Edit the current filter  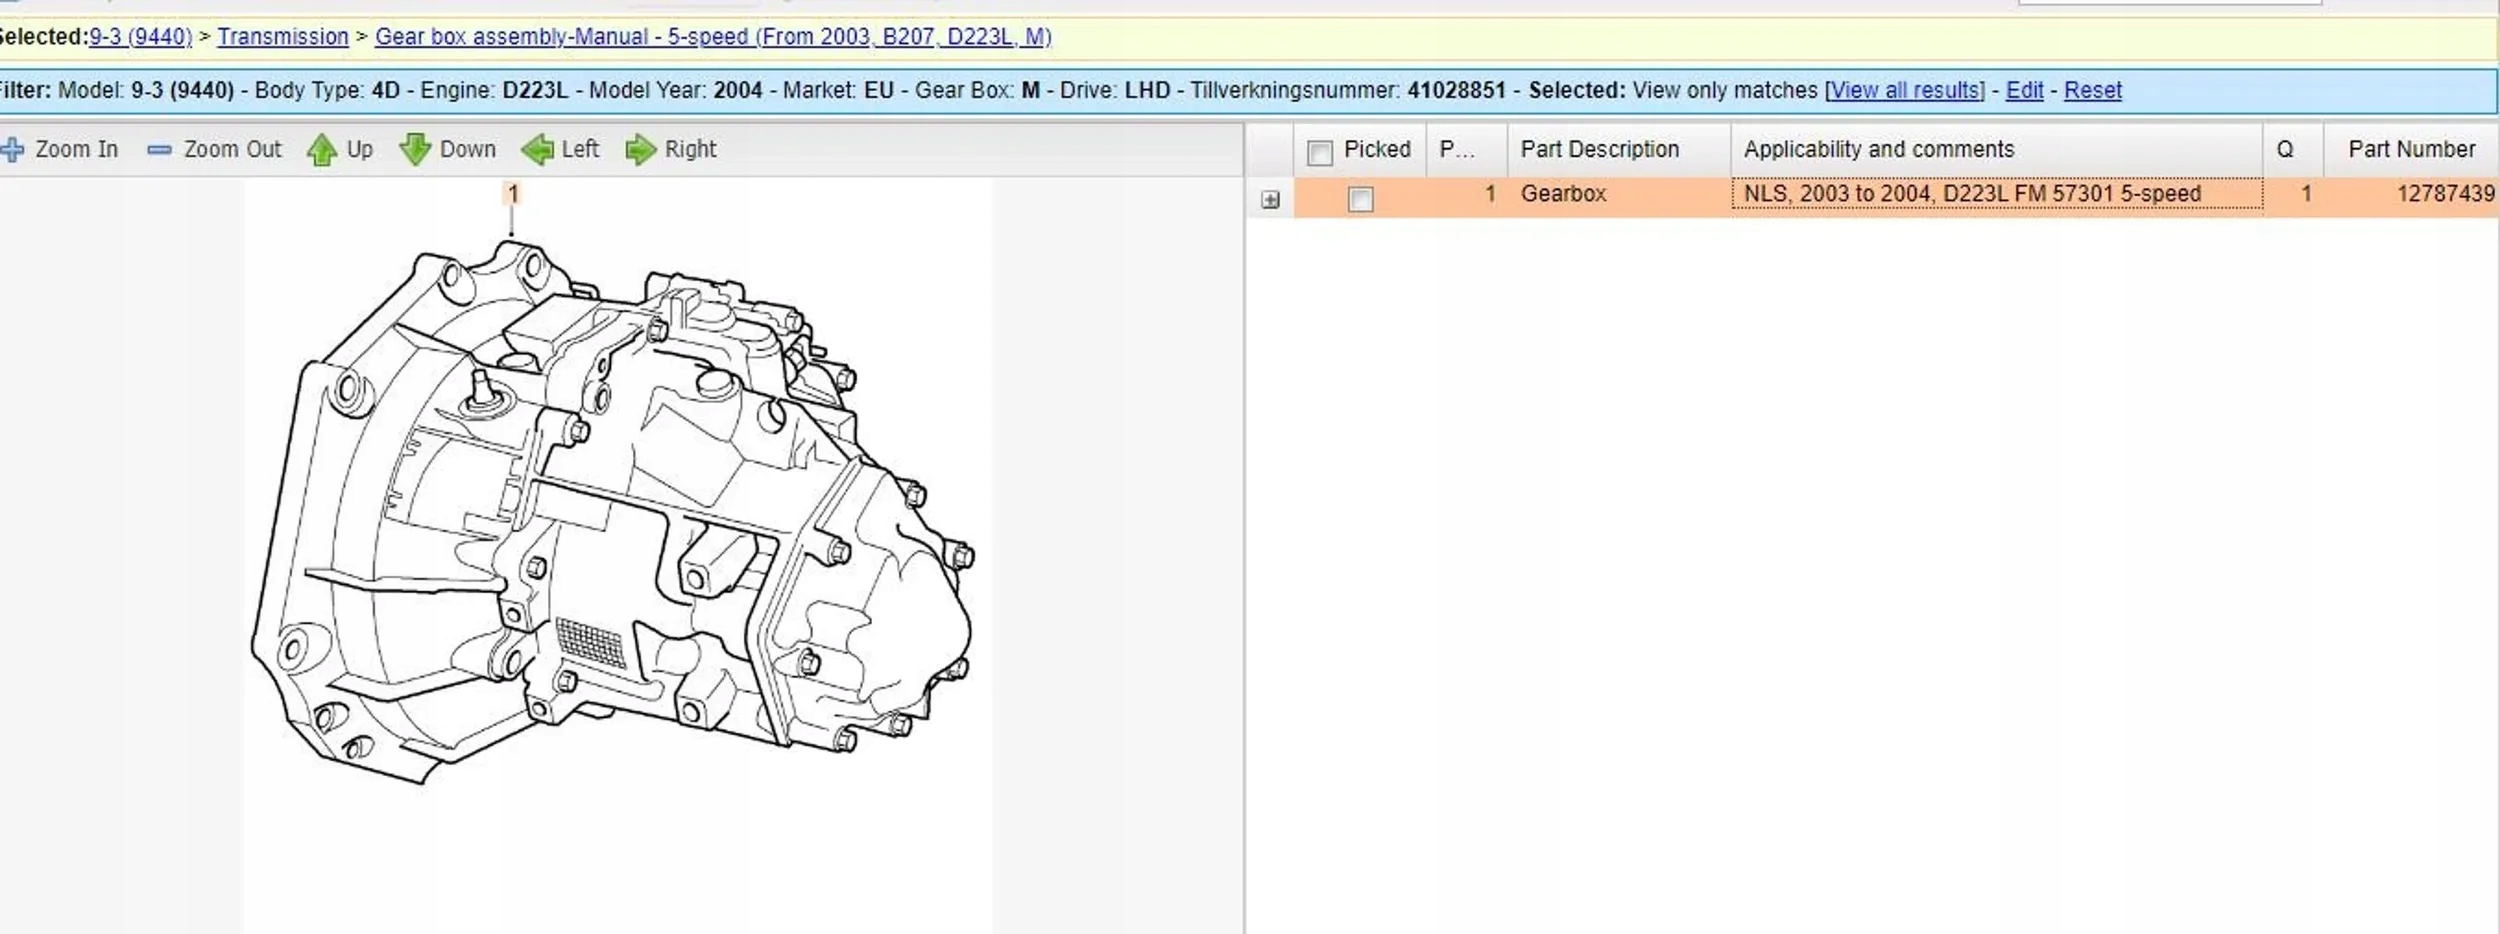[2024, 90]
